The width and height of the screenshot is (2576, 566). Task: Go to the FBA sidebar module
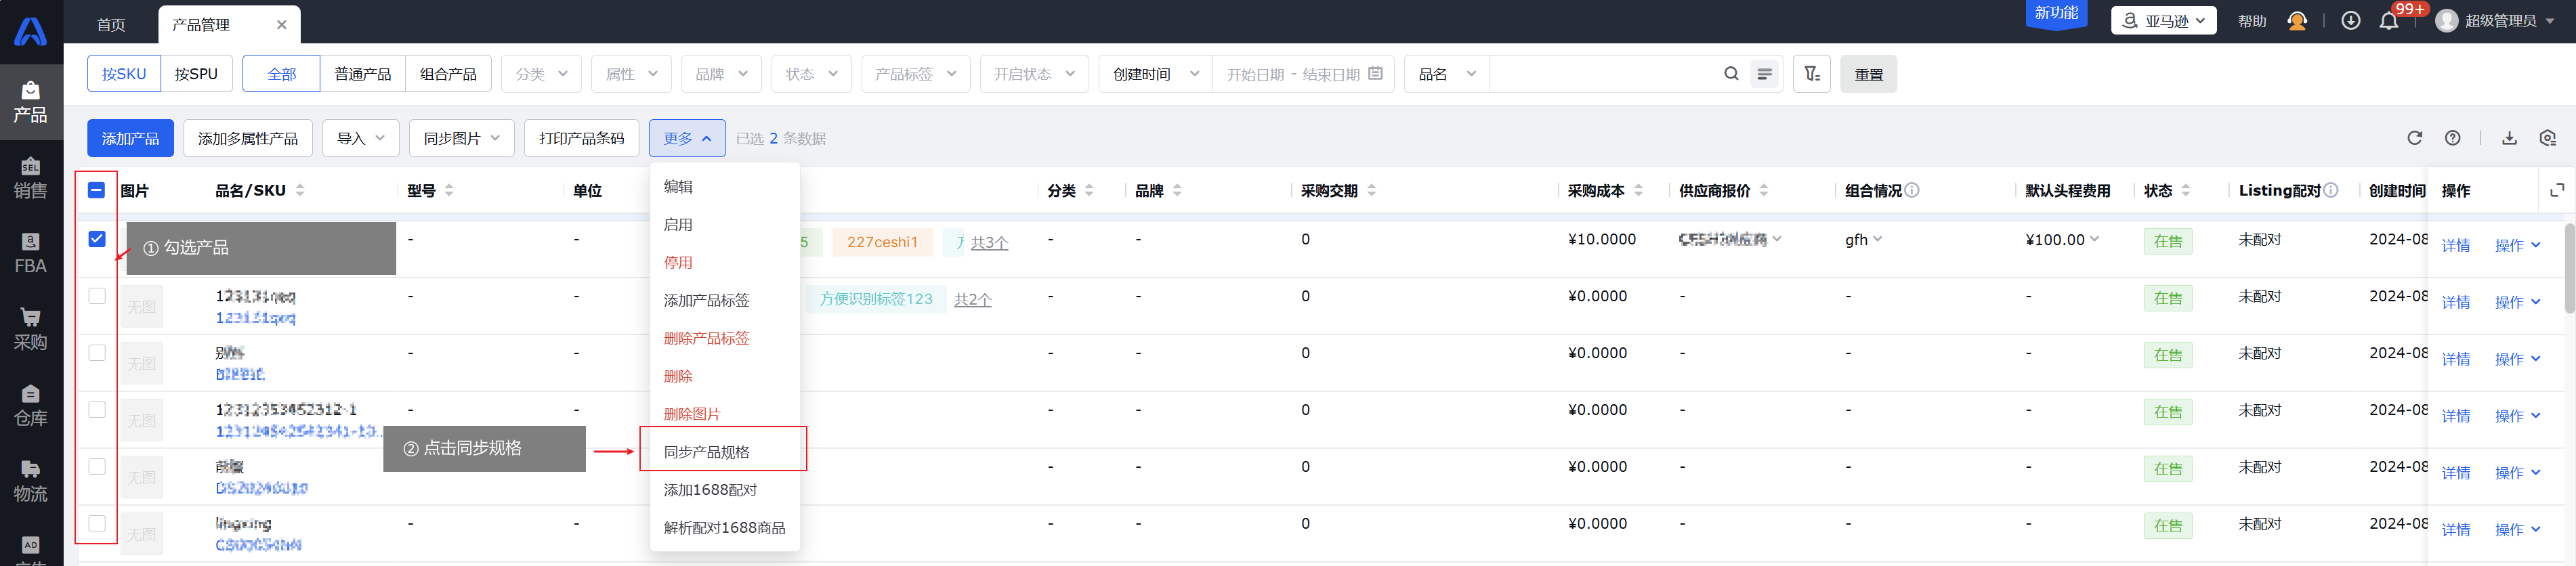click(31, 254)
